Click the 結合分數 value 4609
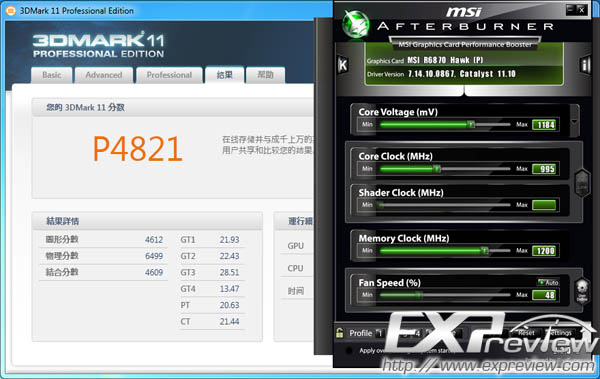This screenshot has height=379, width=600. (x=154, y=272)
